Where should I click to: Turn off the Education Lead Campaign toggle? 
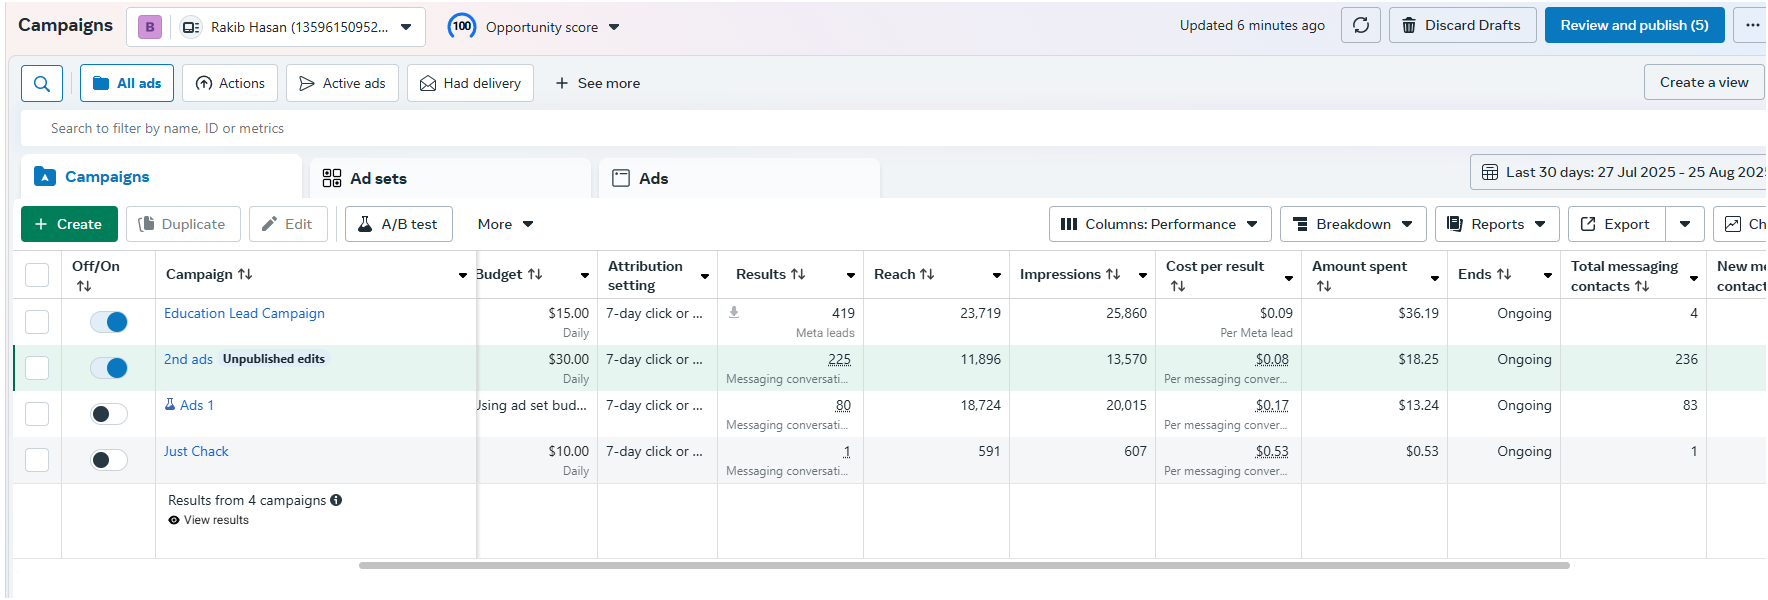(109, 322)
